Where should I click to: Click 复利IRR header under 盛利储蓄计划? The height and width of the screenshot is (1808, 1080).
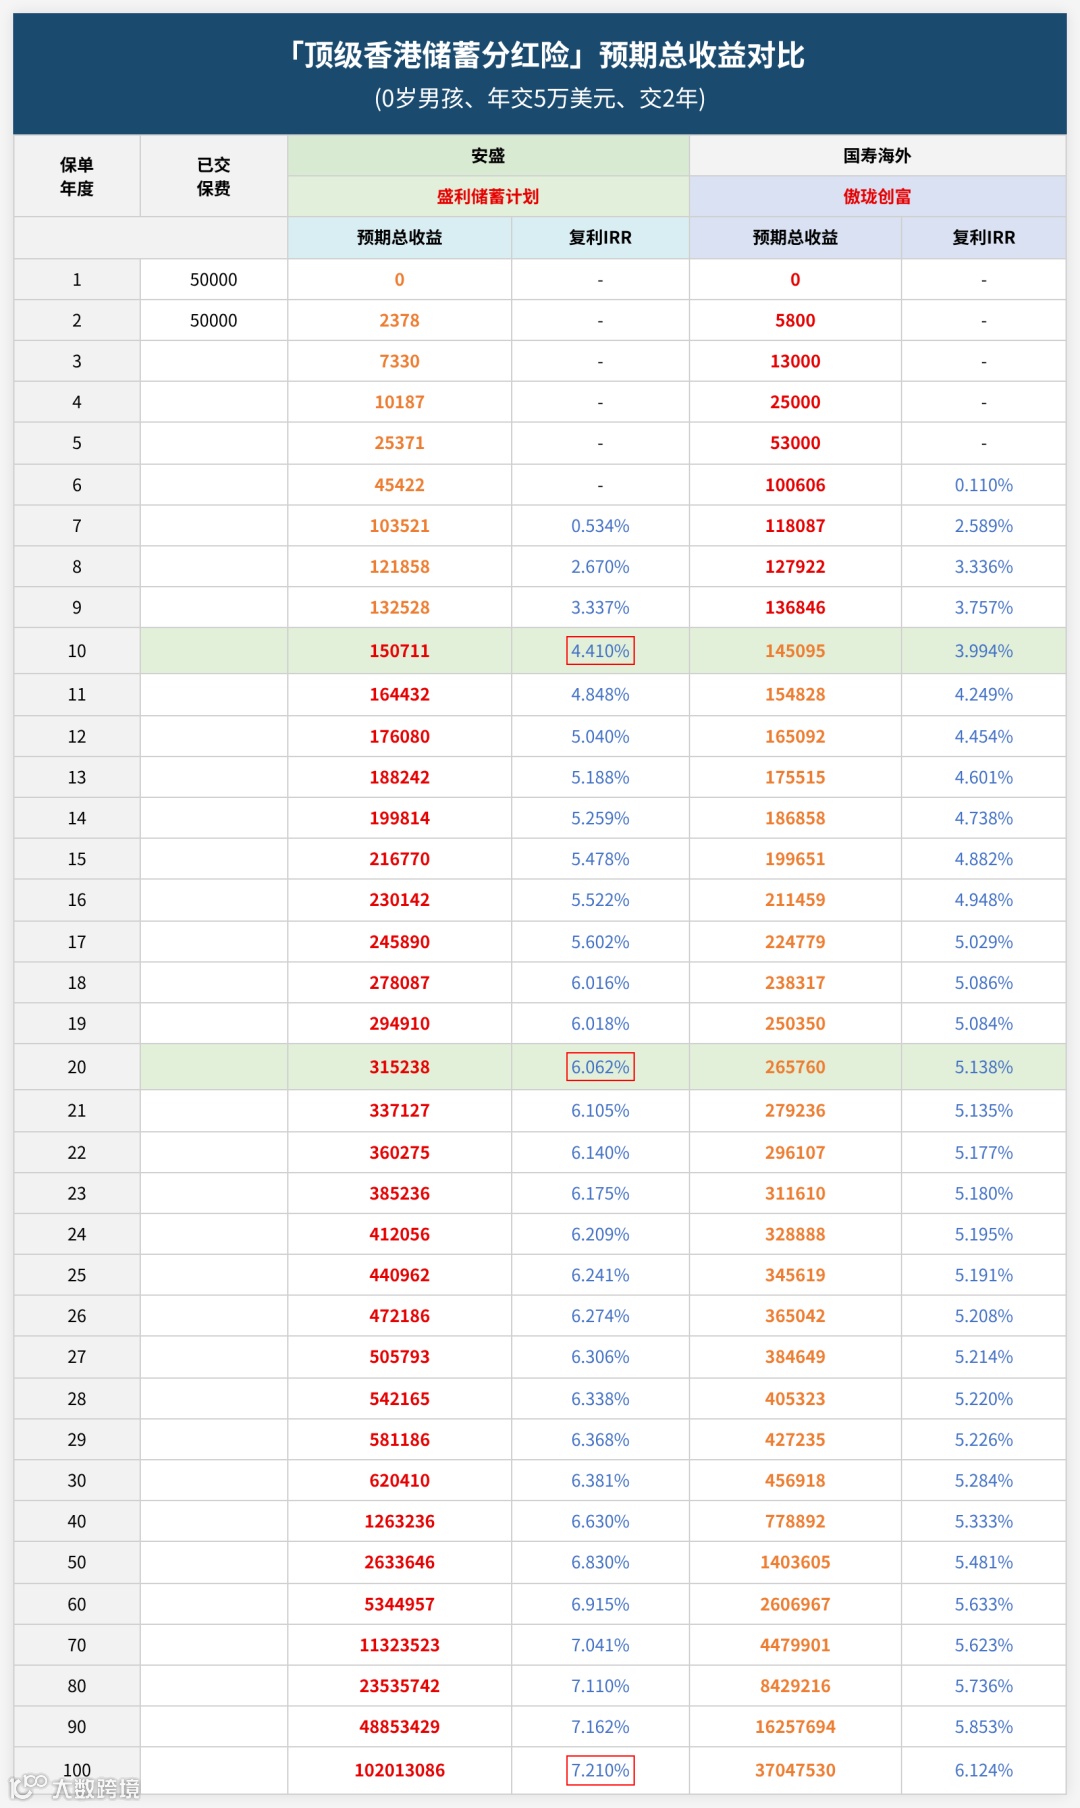(x=600, y=238)
